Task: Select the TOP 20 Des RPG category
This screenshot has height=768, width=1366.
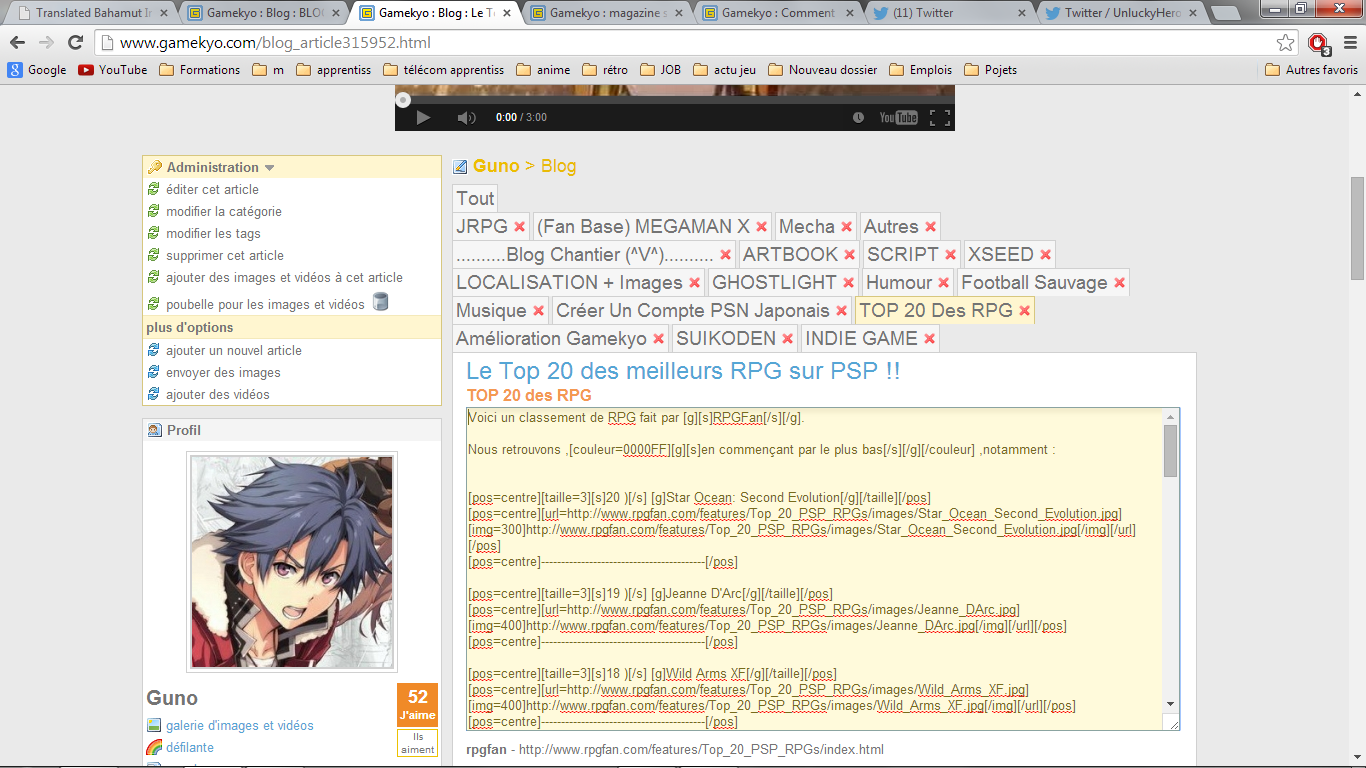Action: (935, 311)
